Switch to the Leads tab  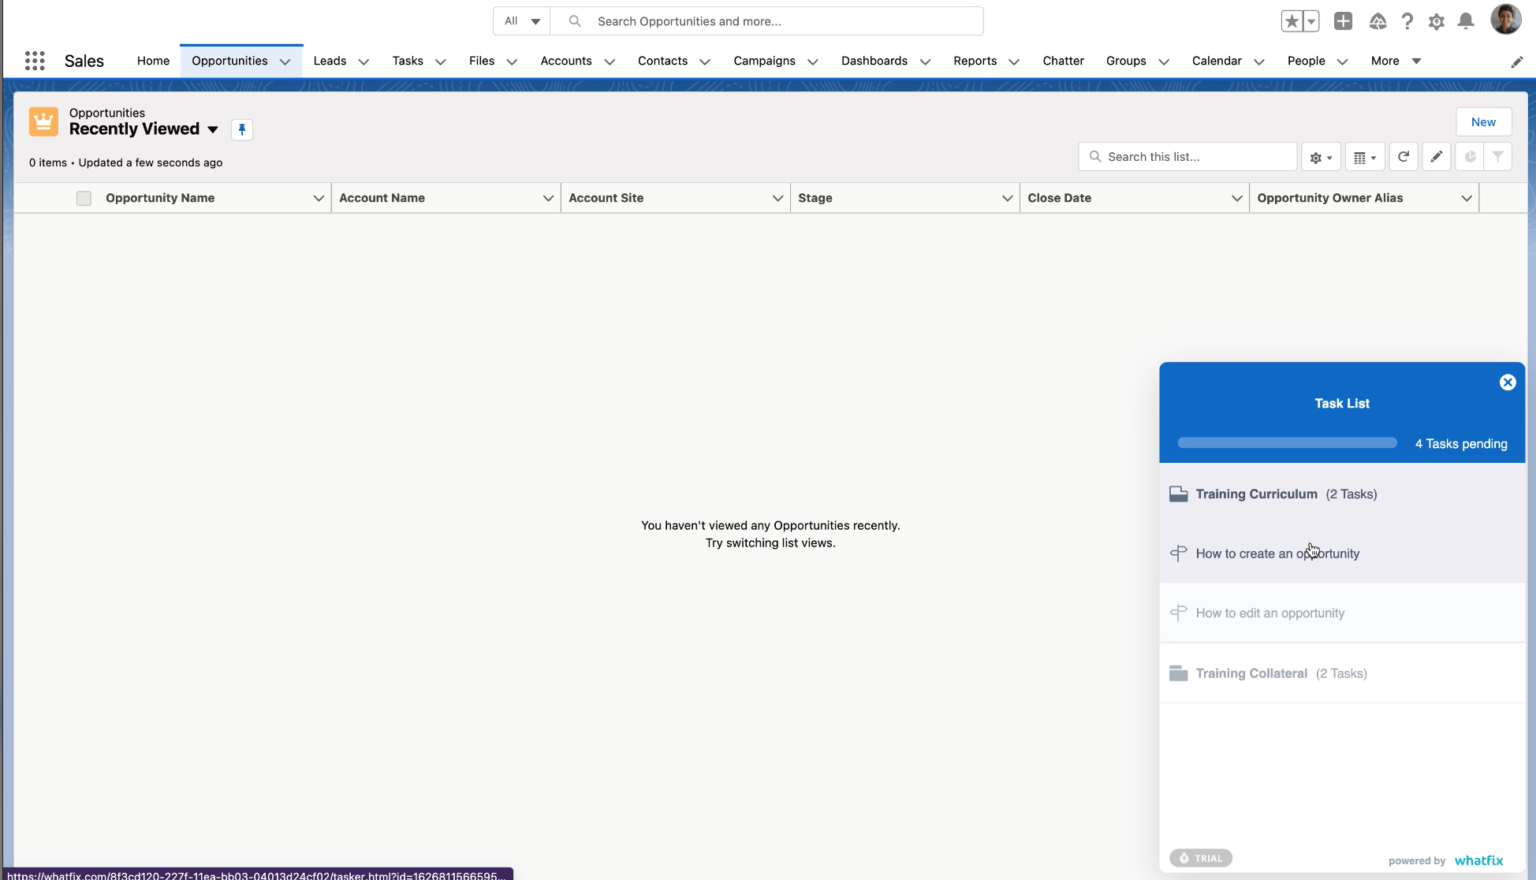click(x=330, y=60)
